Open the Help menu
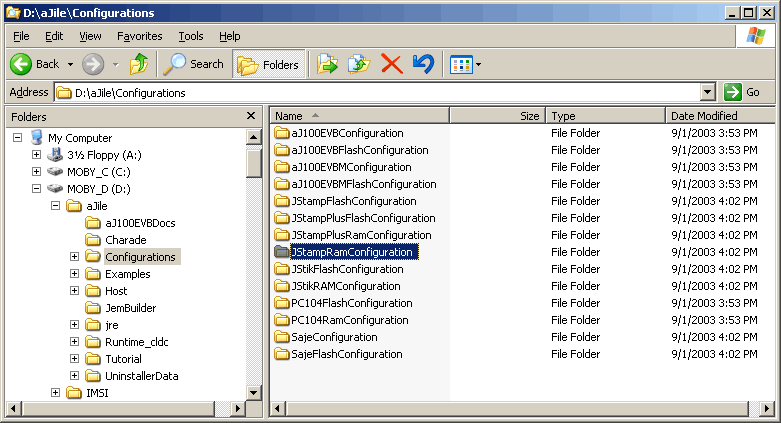The width and height of the screenshot is (781, 423). click(x=230, y=36)
